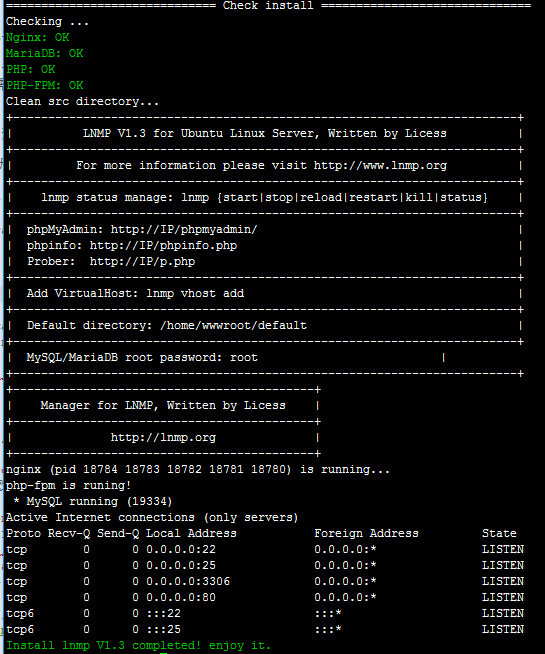Screen dimensions: 545x654
Task: Click the http://lnmp.org manager URL
Action: [163, 438]
